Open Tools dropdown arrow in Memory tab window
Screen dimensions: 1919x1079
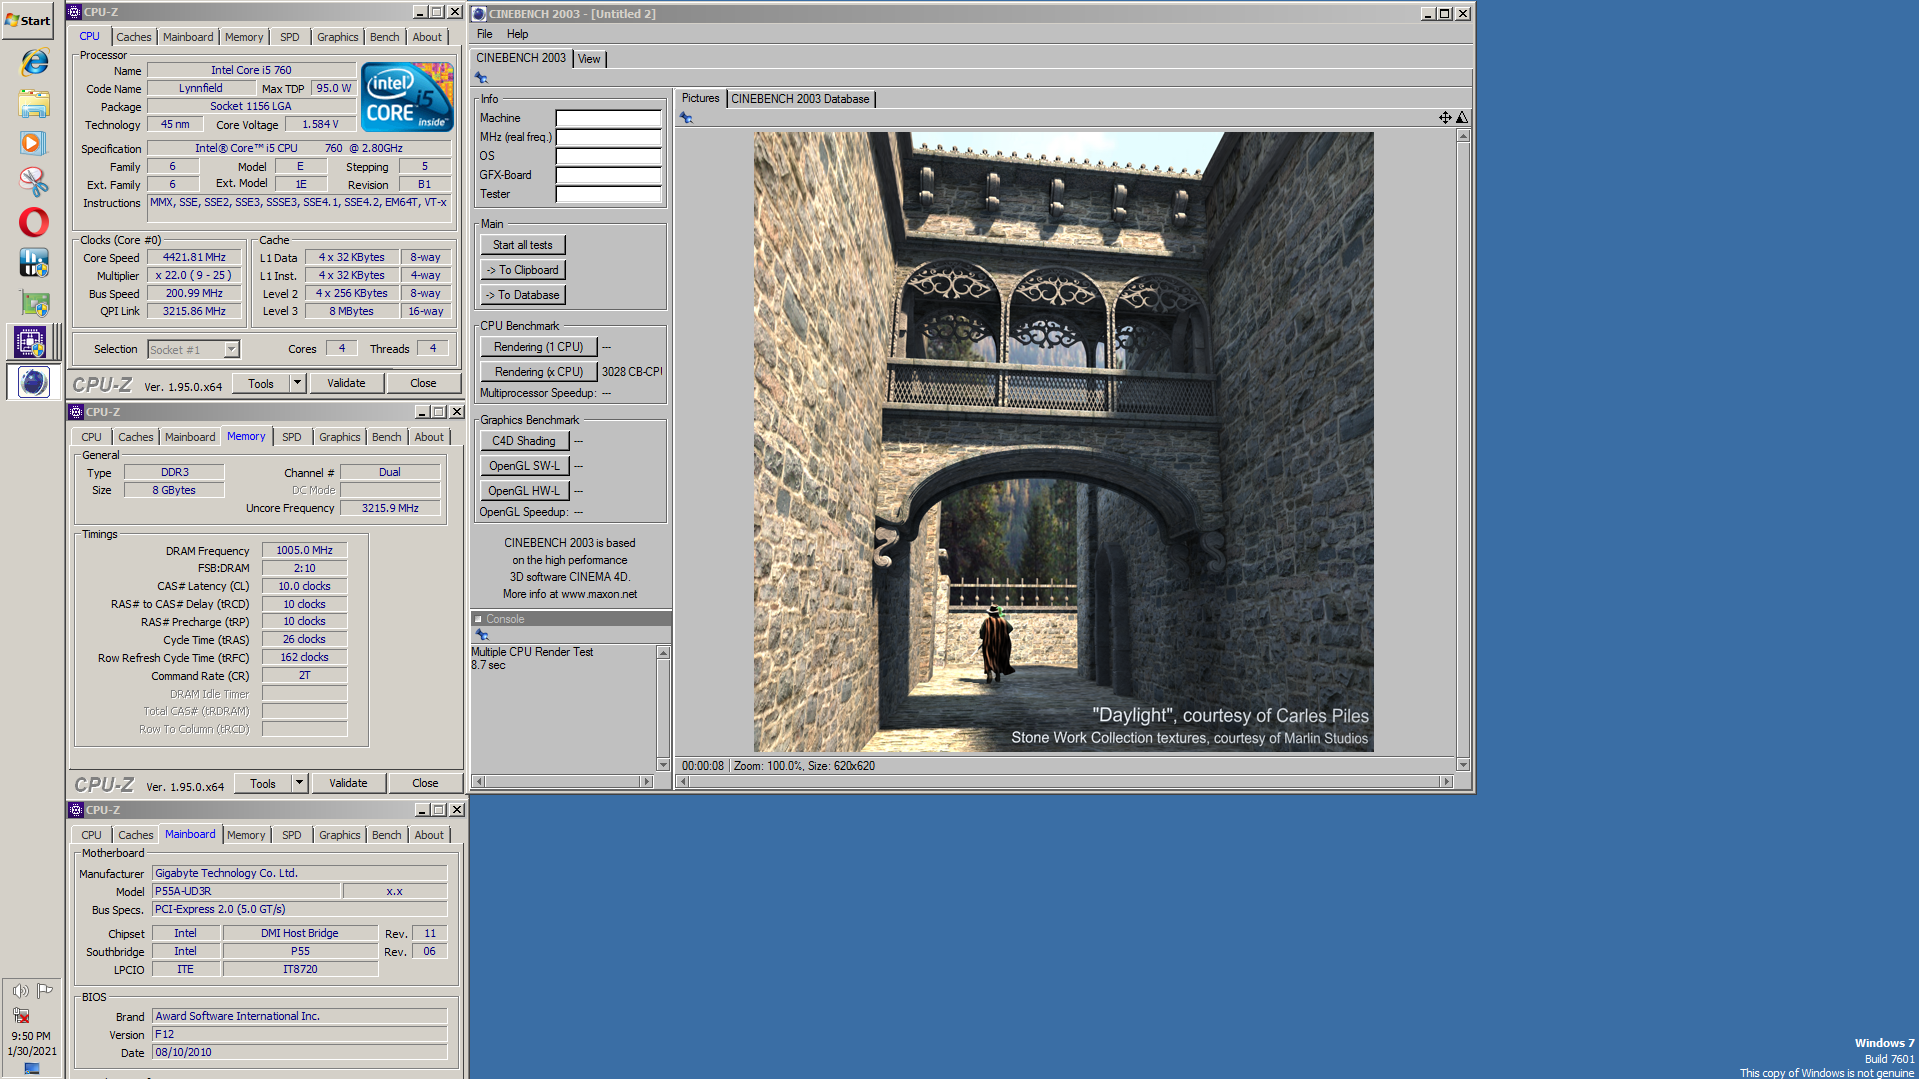click(x=299, y=783)
